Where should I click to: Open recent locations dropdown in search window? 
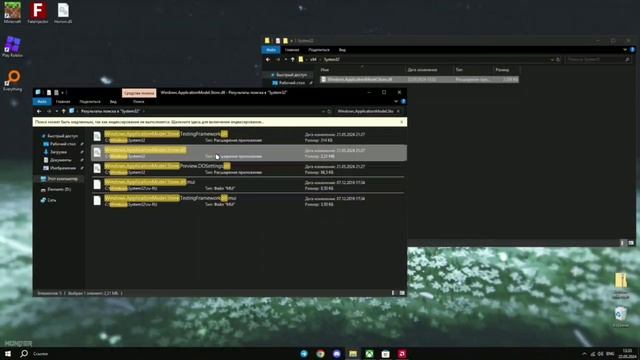pyautogui.click(x=56, y=111)
